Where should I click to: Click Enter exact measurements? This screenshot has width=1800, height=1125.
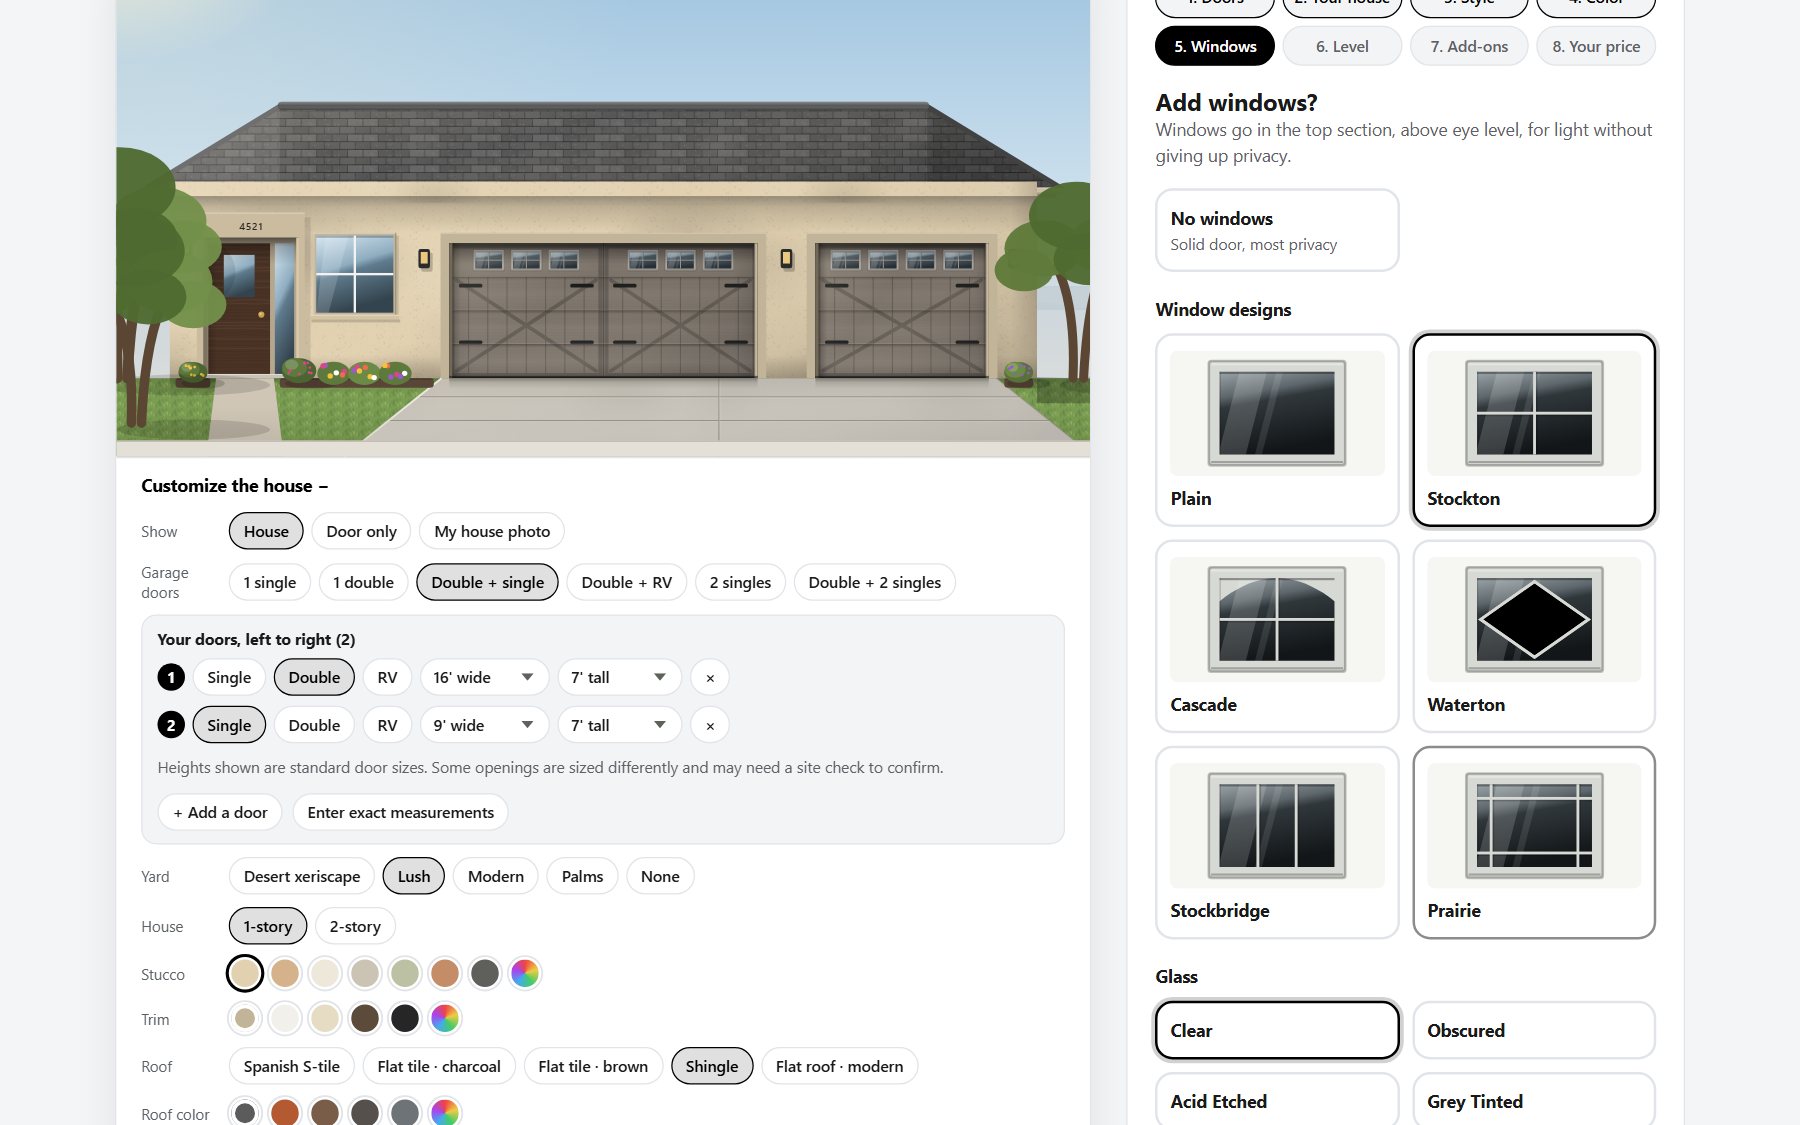point(401,813)
